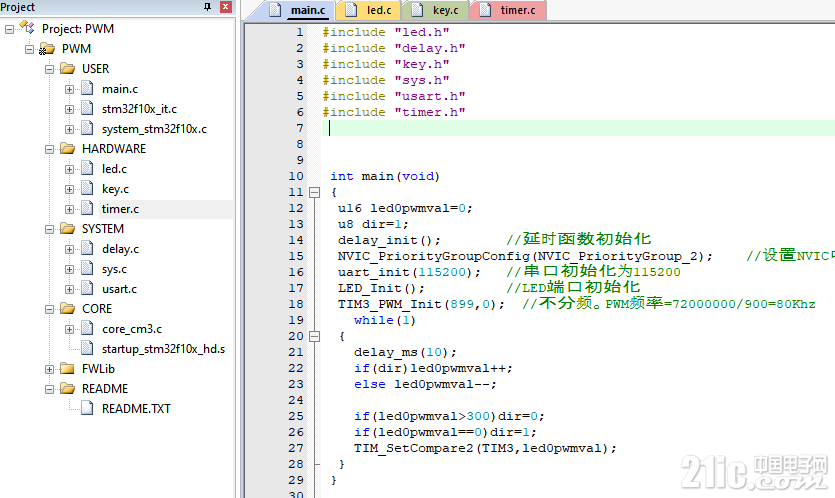Pin the Project panel with pushpin icon
835x498 pixels.
coord(207,6)
